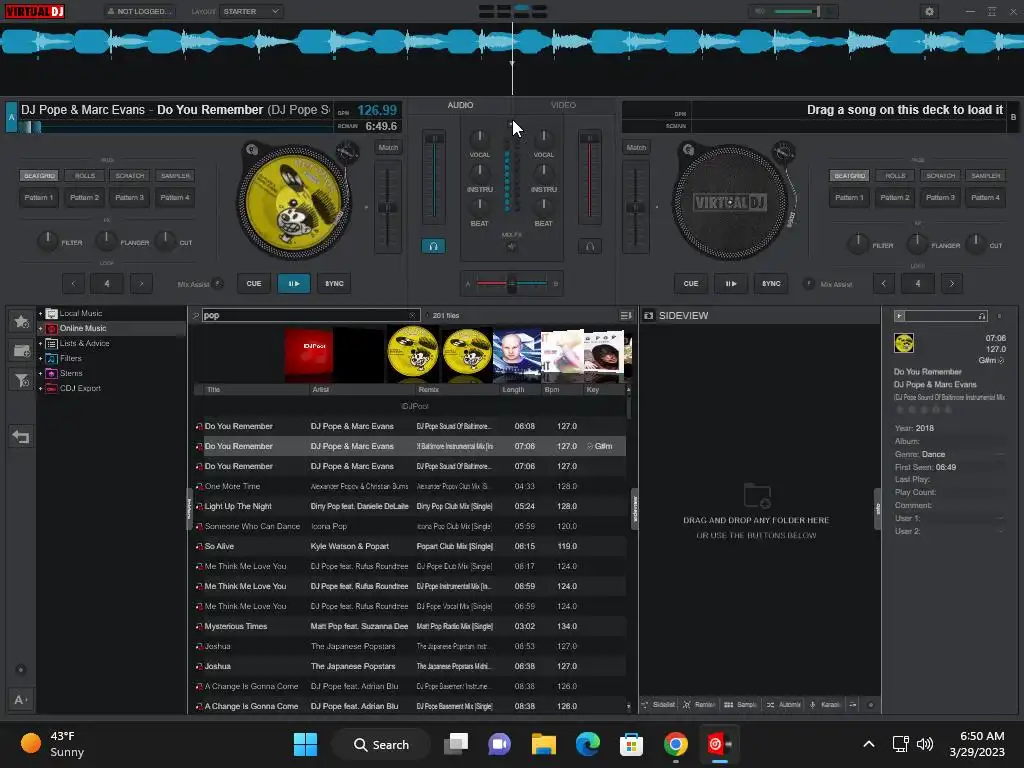Increase deck B loop length
1024x768 pixels.
[952, 283]
